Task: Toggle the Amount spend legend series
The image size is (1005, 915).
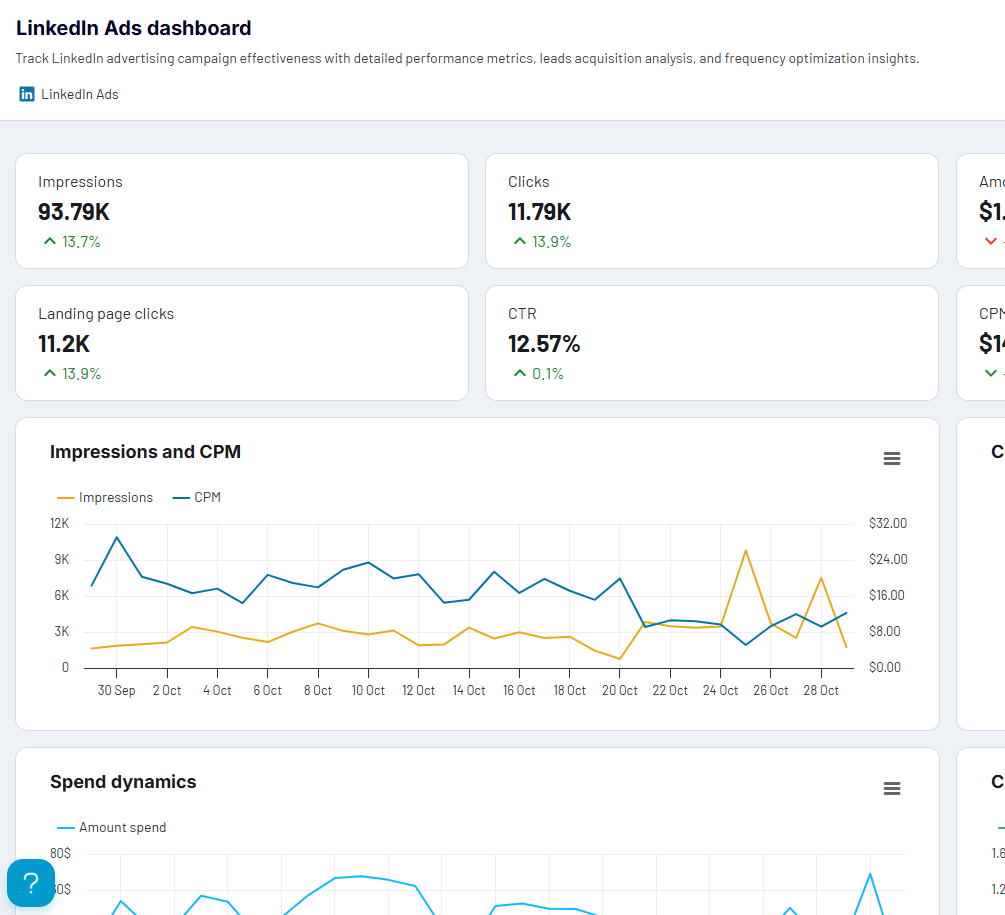Action: (112, 827)
